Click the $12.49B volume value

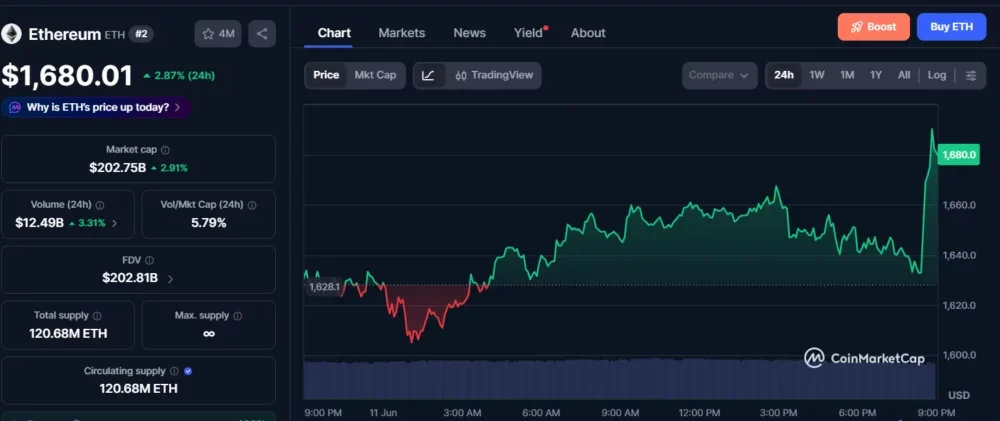pyautogui.click(x=40, y=223)
